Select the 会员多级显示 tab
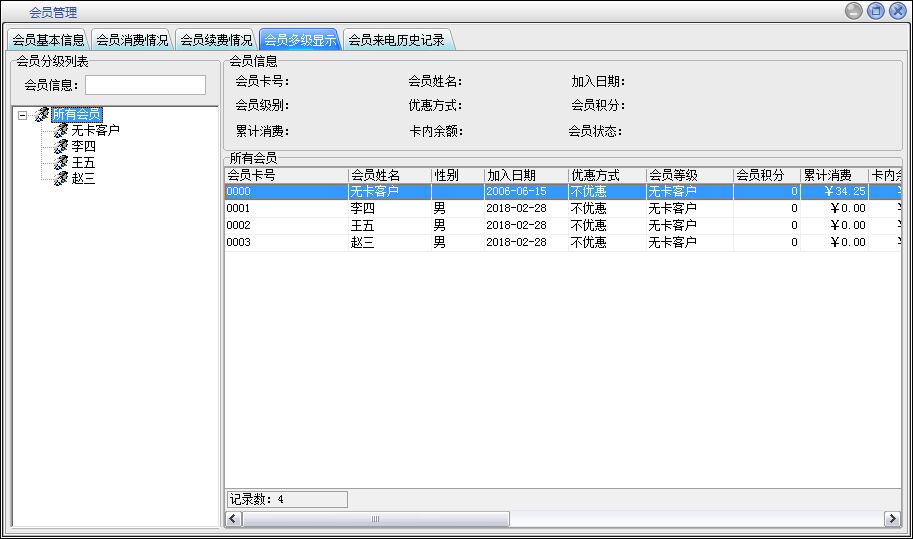The height and width of the screenshot is (539, 913). [300, 41]
